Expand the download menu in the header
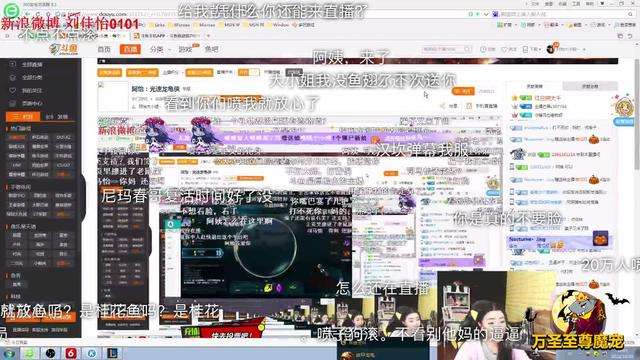Viewport: 640px width, 360px height. (531, 49)
